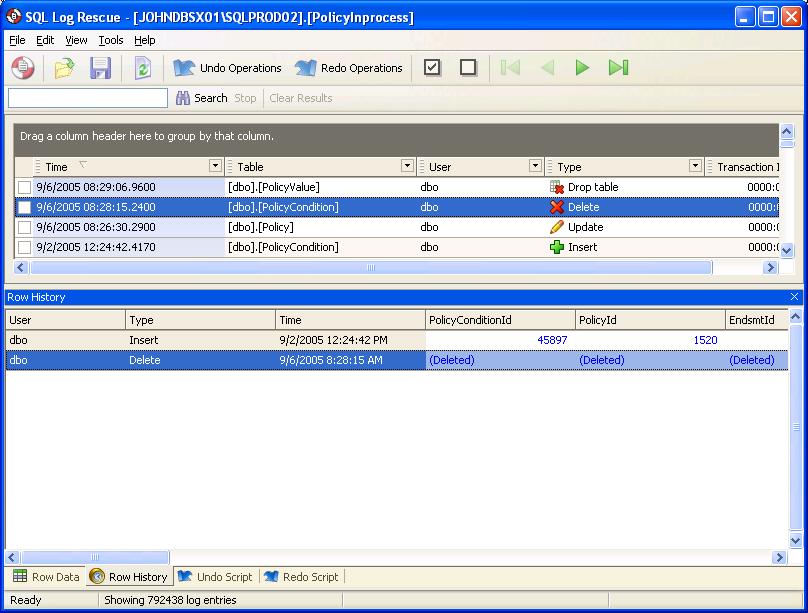The height and width of the screenshot is (613, 808).
Task: Select the [dbo].[PolicyValue] table cell
Action: [321, 187]
